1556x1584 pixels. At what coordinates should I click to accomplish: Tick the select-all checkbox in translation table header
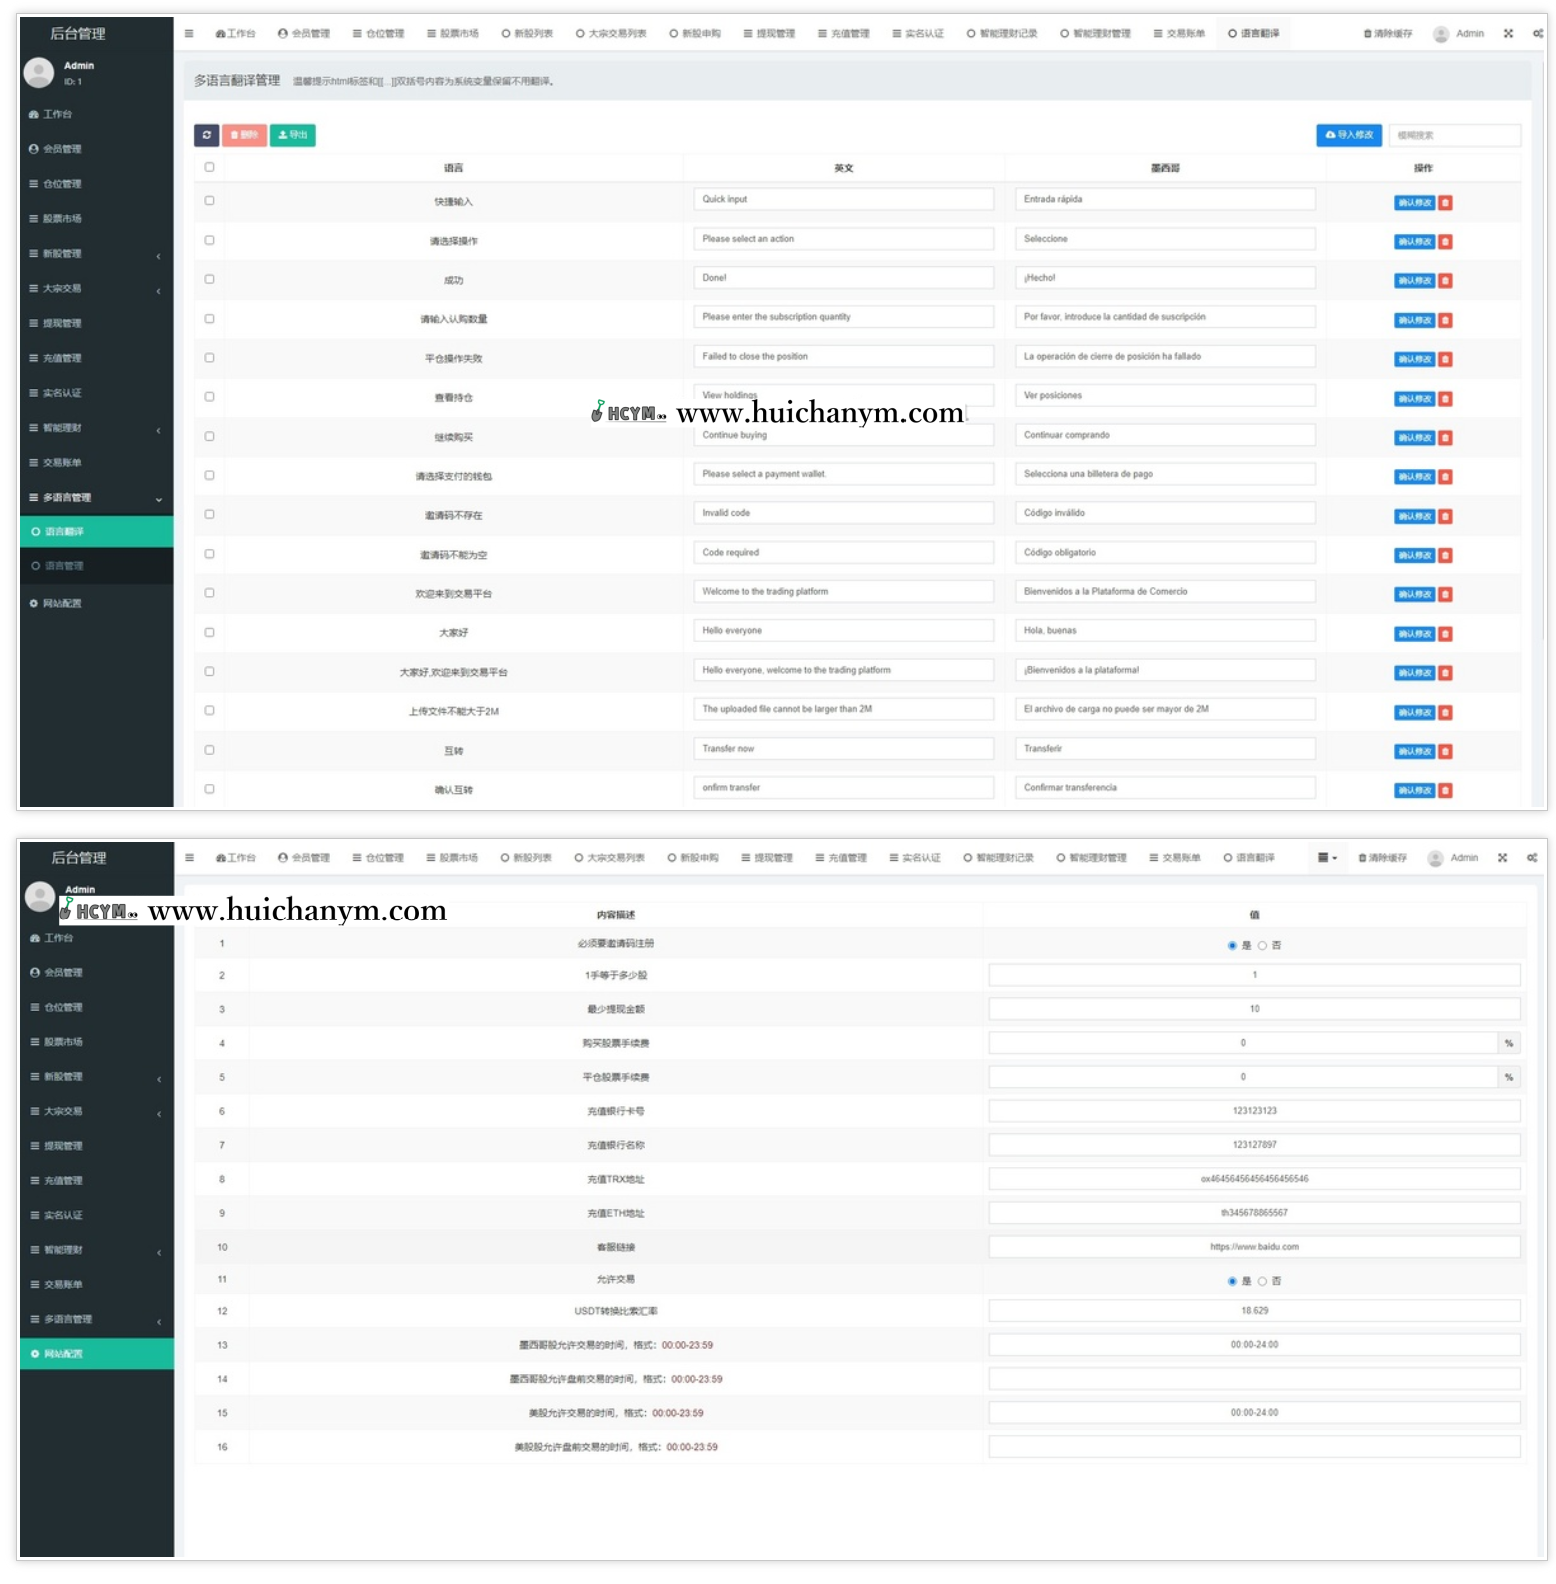[x=209, y=167]
